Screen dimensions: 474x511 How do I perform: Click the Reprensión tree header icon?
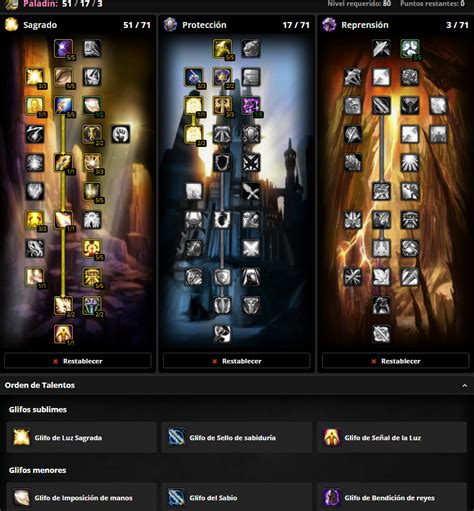pos(329,25)
